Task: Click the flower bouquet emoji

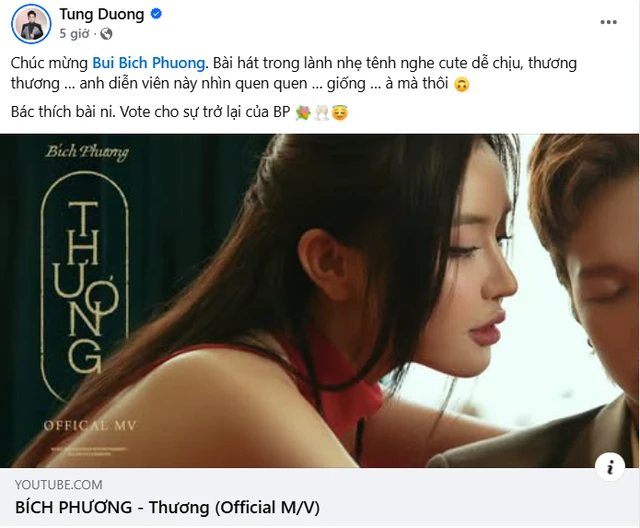Action: (x=302, y=112)
